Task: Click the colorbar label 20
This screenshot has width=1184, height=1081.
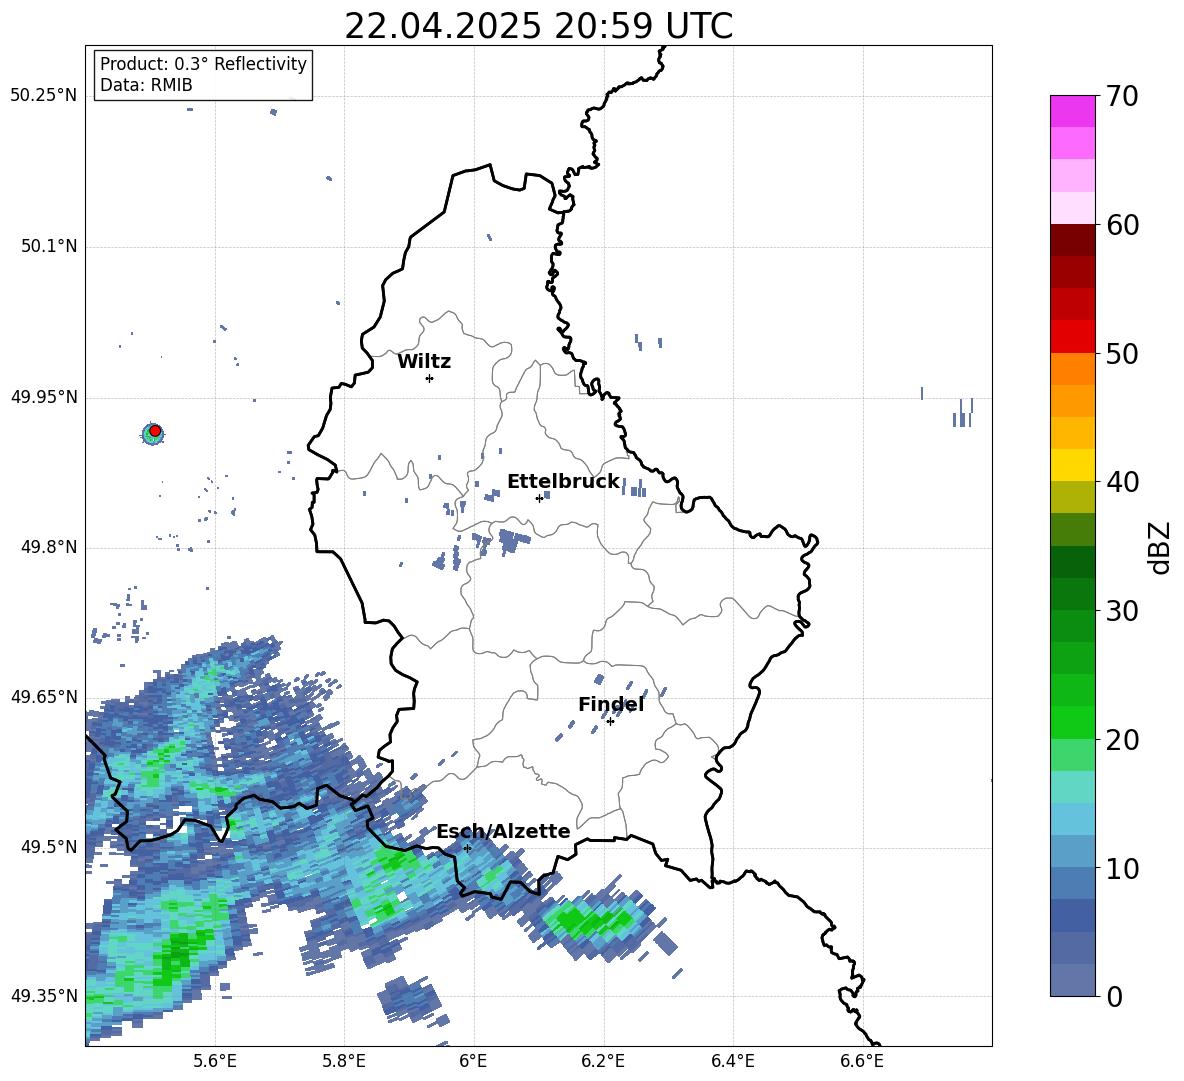Action: (x=1122, y=739)
